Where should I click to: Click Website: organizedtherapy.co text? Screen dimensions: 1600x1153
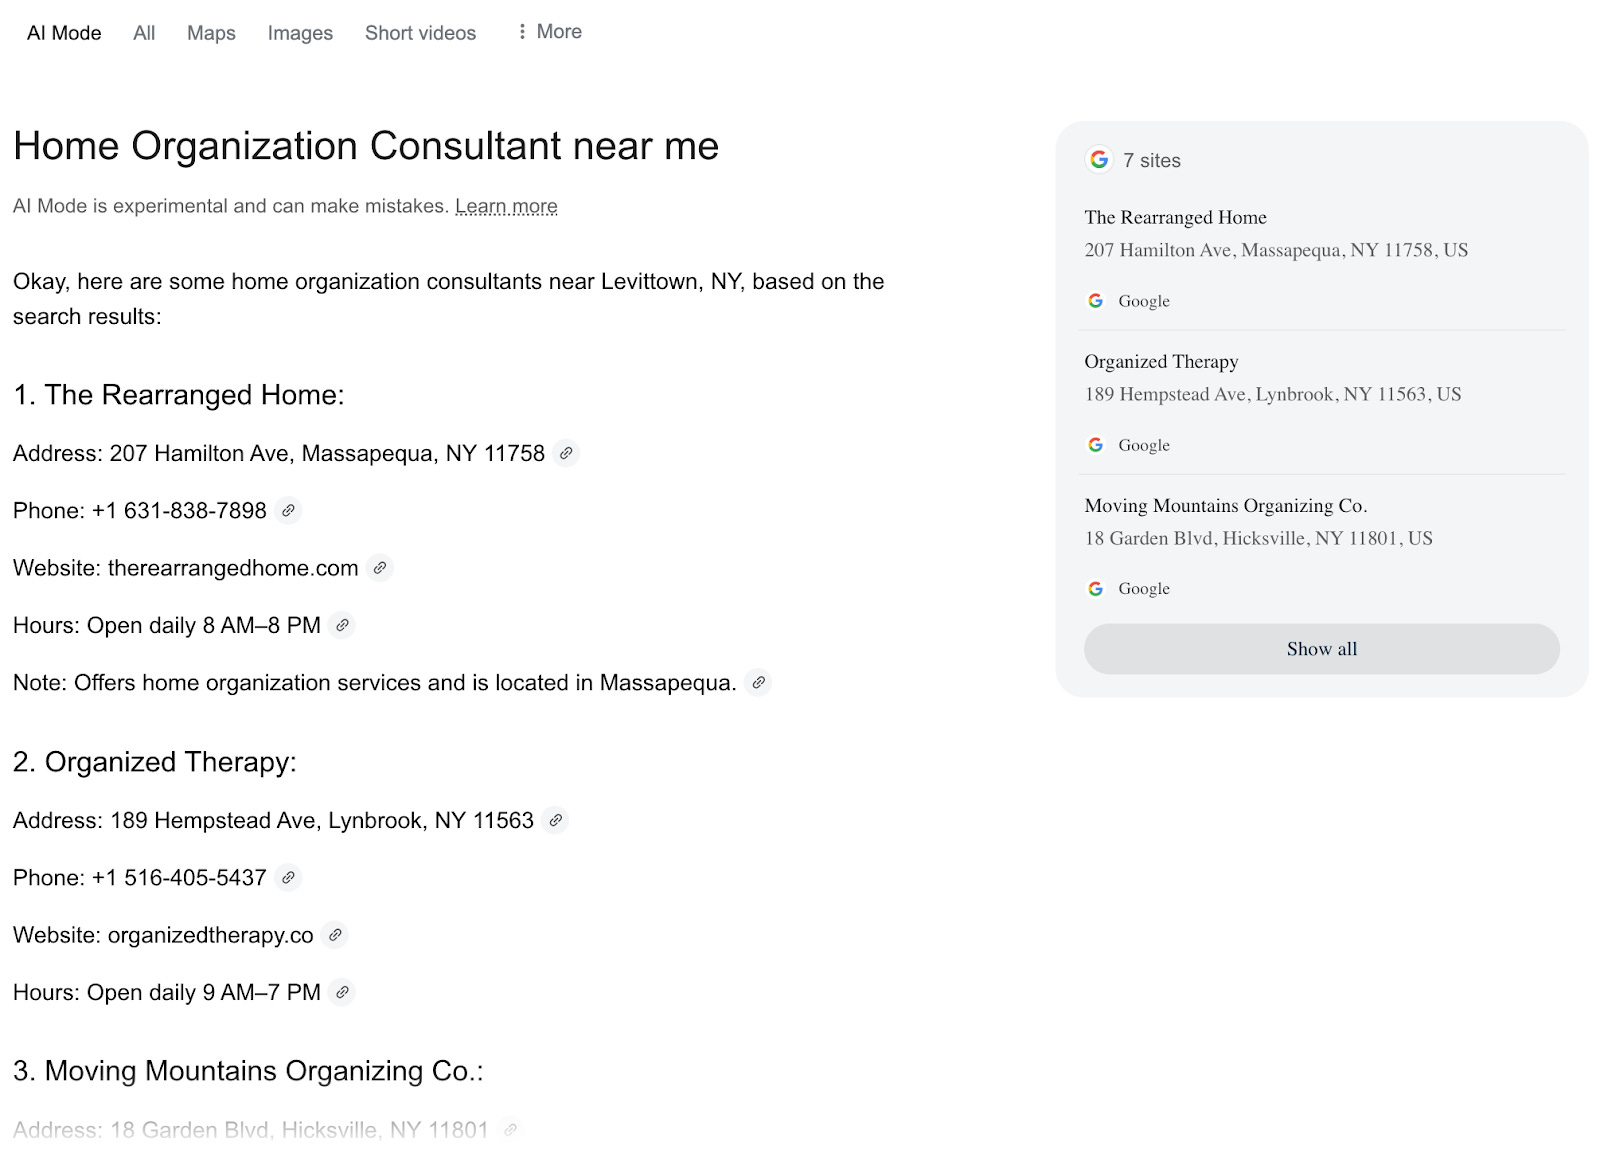(163, 935)
